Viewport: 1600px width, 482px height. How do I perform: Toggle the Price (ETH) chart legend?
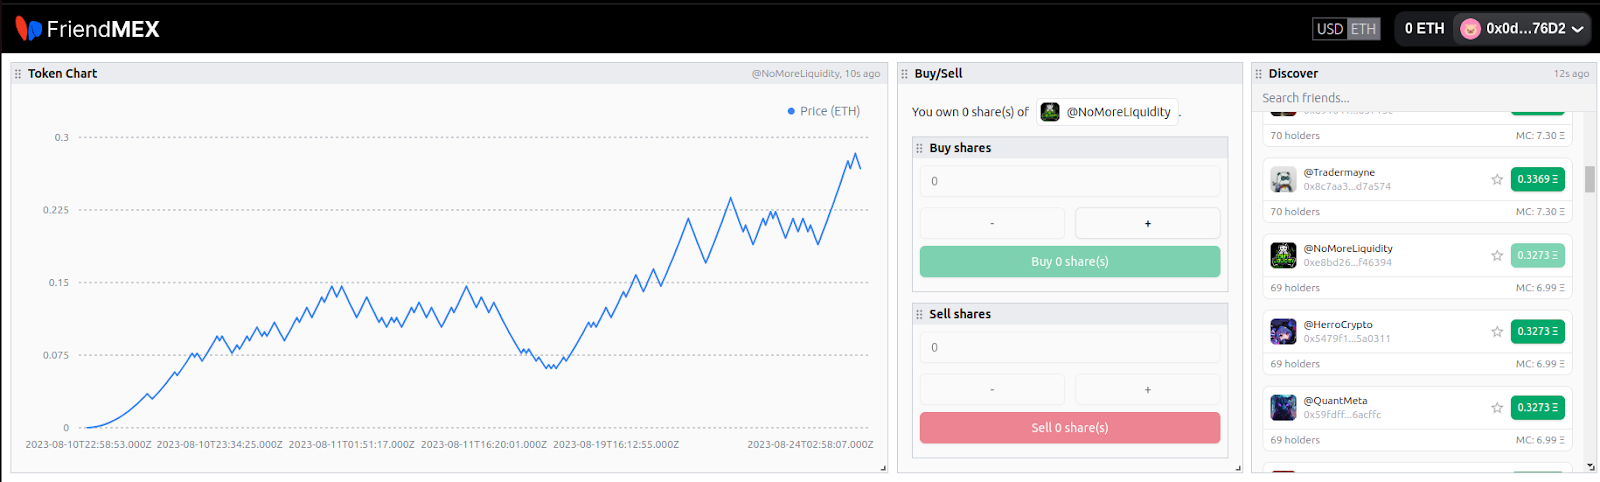tap(823, 111)
